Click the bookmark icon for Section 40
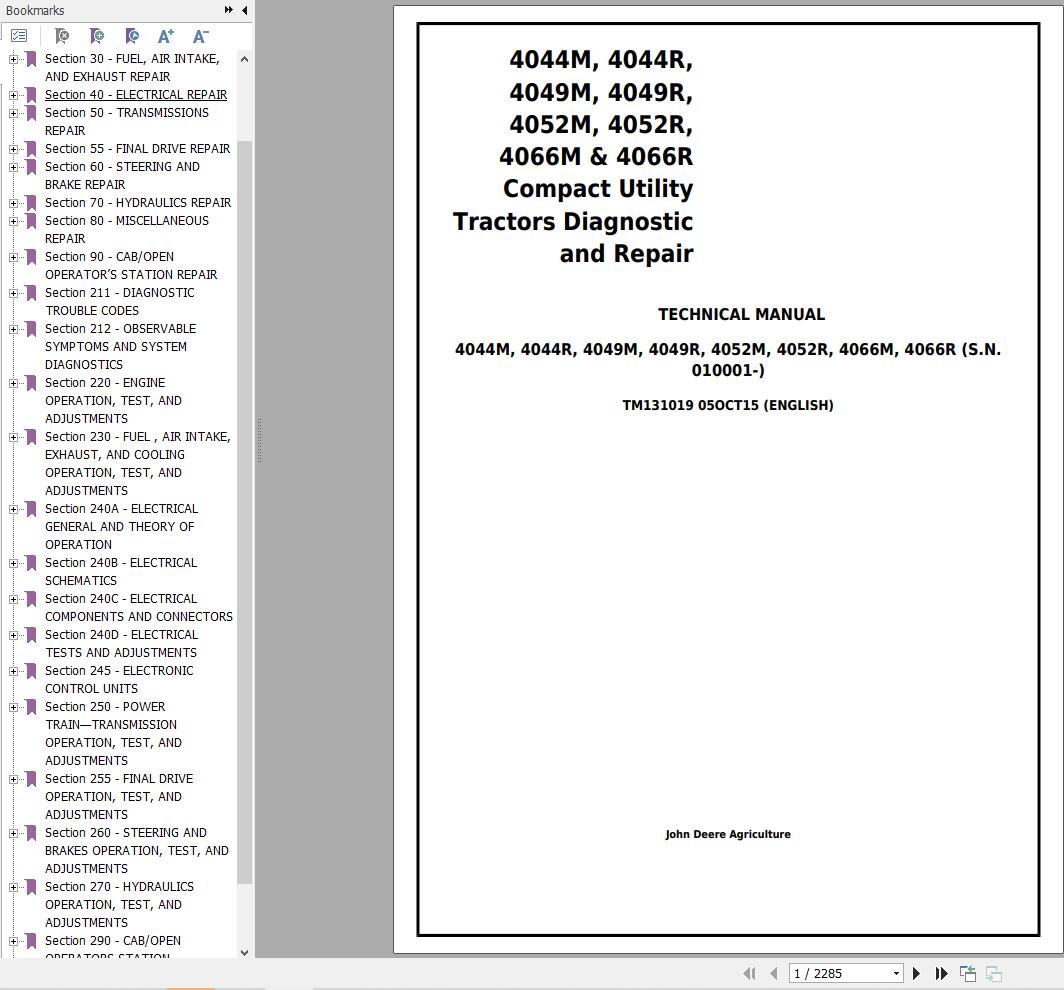Image resolution: width=1064 pixels, height=990 pixels. point(31,94)
